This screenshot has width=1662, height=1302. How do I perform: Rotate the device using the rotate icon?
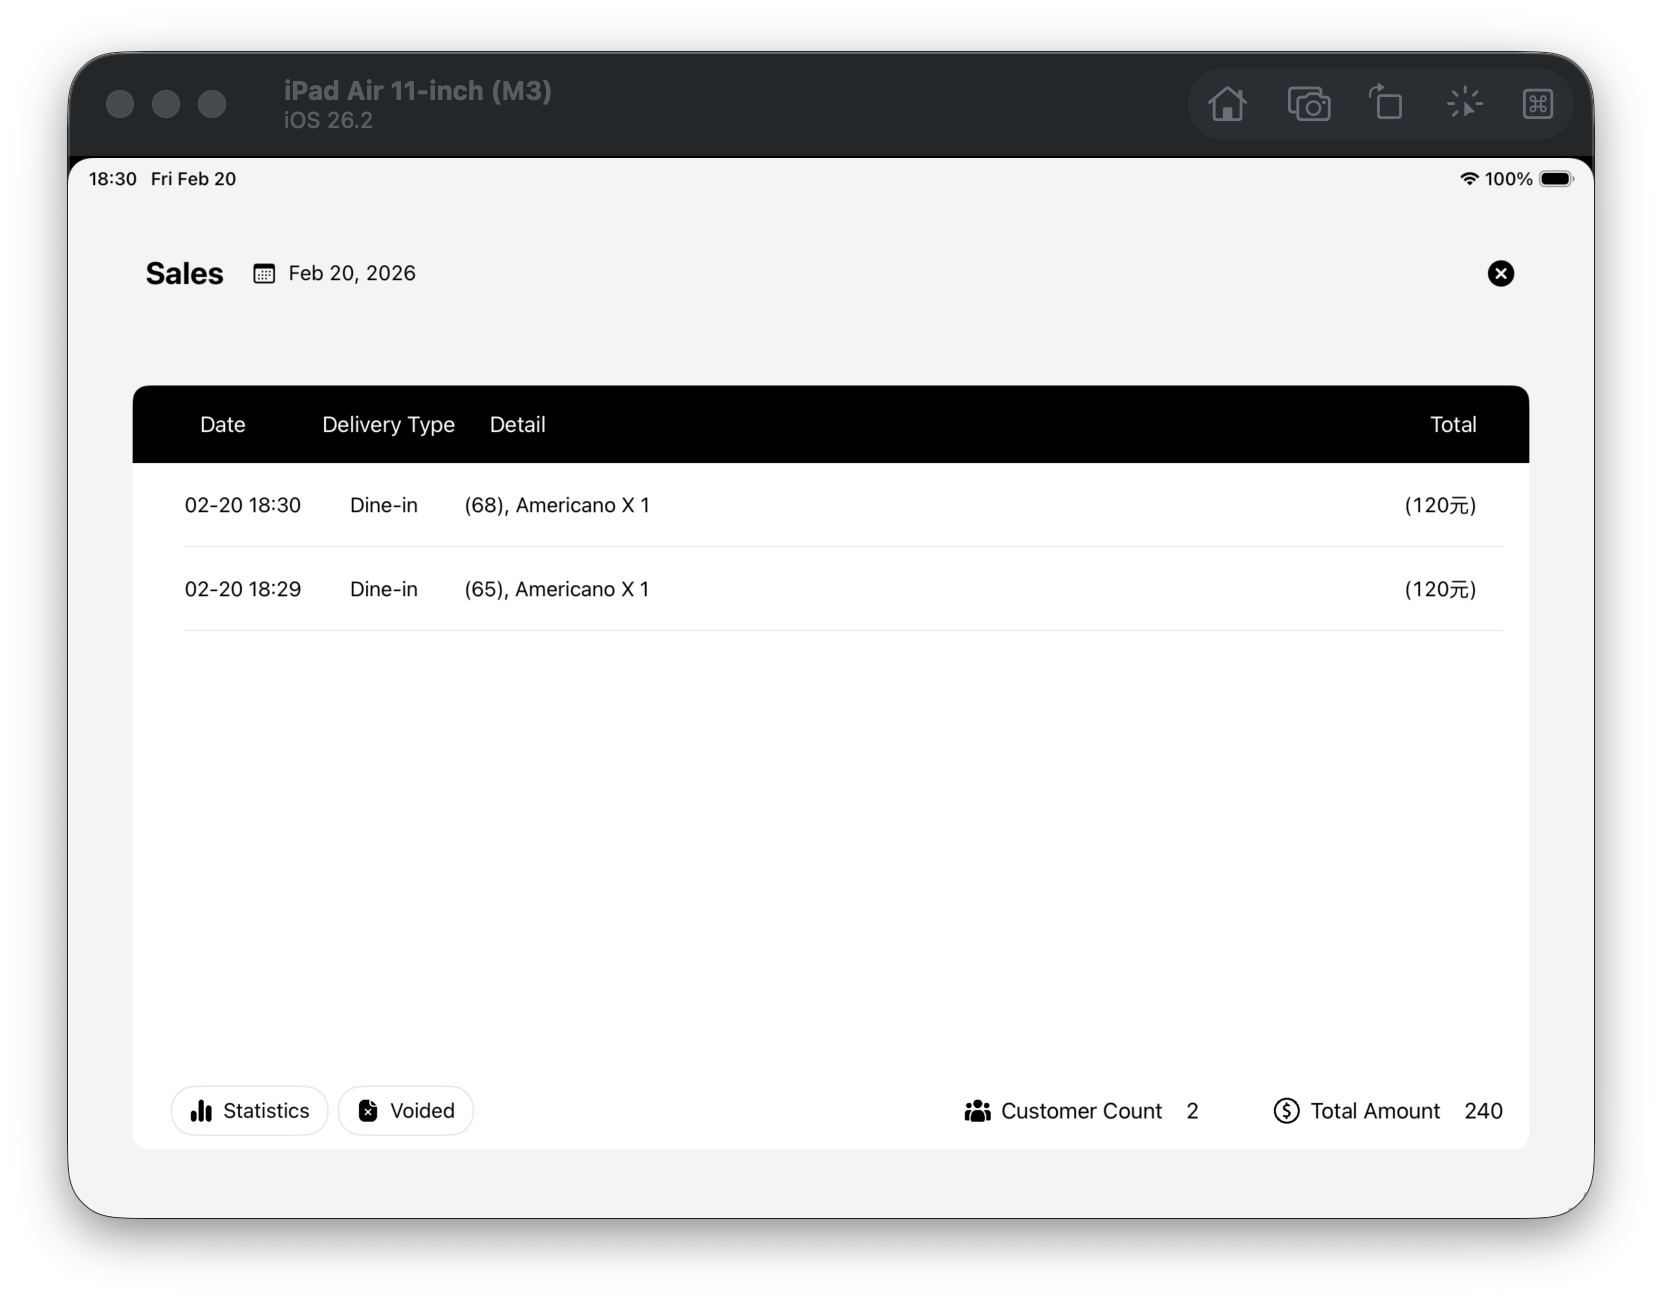point(1385,103)
